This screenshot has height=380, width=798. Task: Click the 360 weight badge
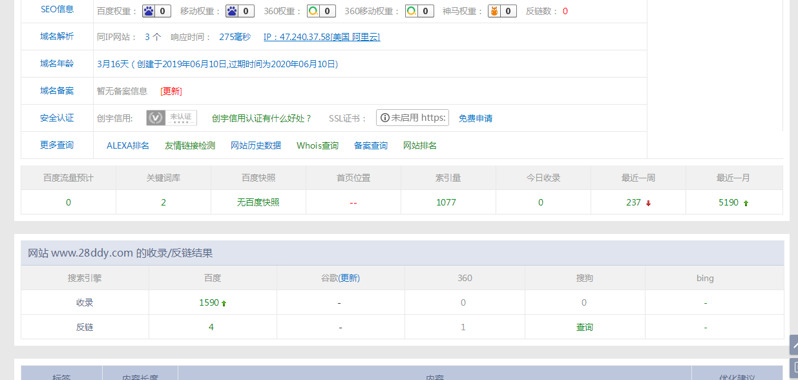(x=321, y=11)
